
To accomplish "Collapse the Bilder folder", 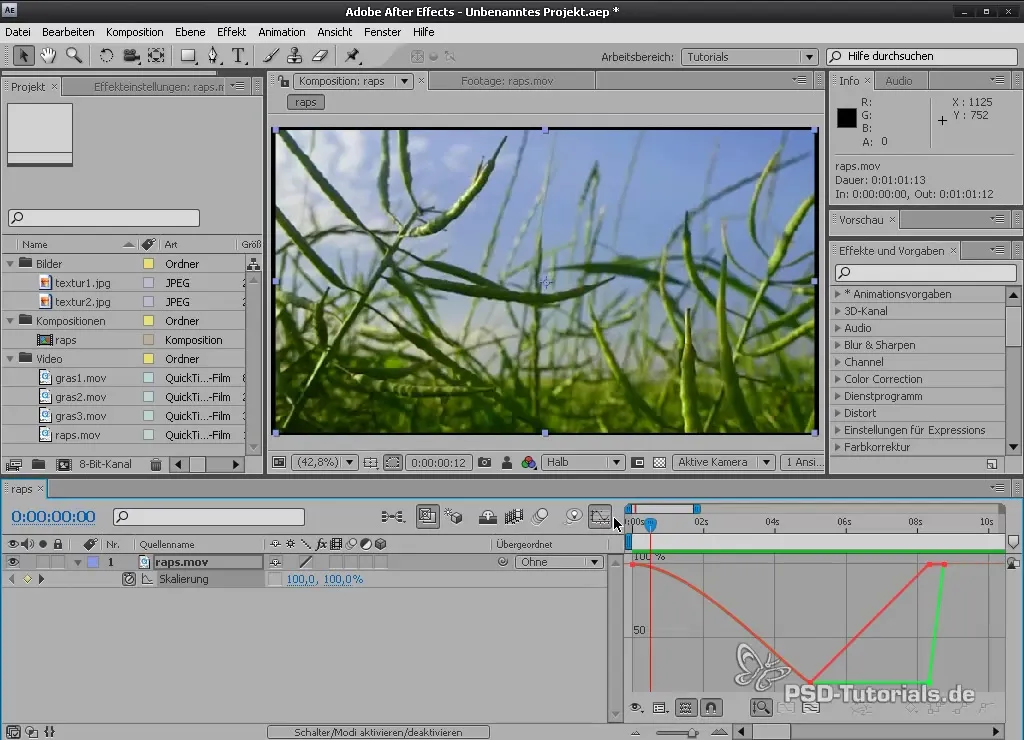I will 10,264.
